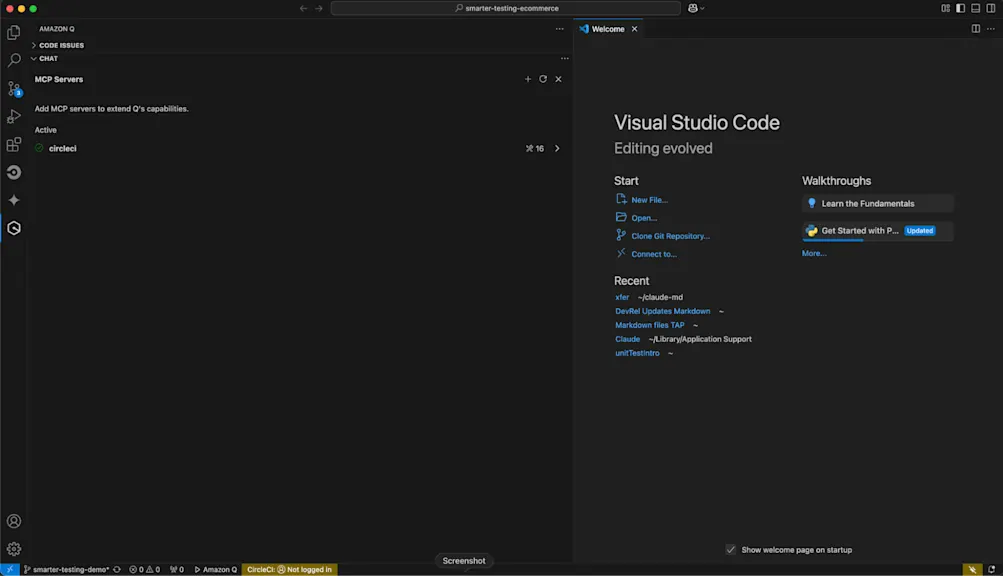Screen dimensions: 1003x576
Task: Collapse the Chat section
Action: pos(48,59)
